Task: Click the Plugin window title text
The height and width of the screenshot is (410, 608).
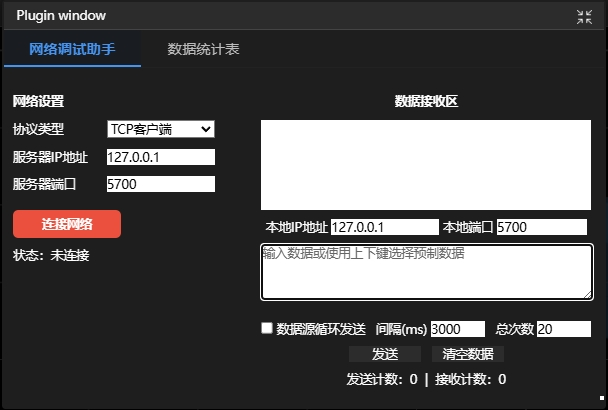Action: [61, 16]
